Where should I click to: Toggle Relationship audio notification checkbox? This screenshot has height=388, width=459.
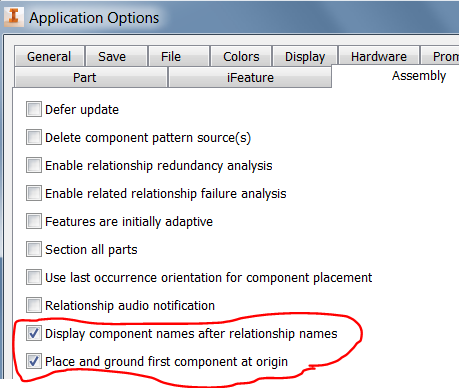click(x=34, y=305)
